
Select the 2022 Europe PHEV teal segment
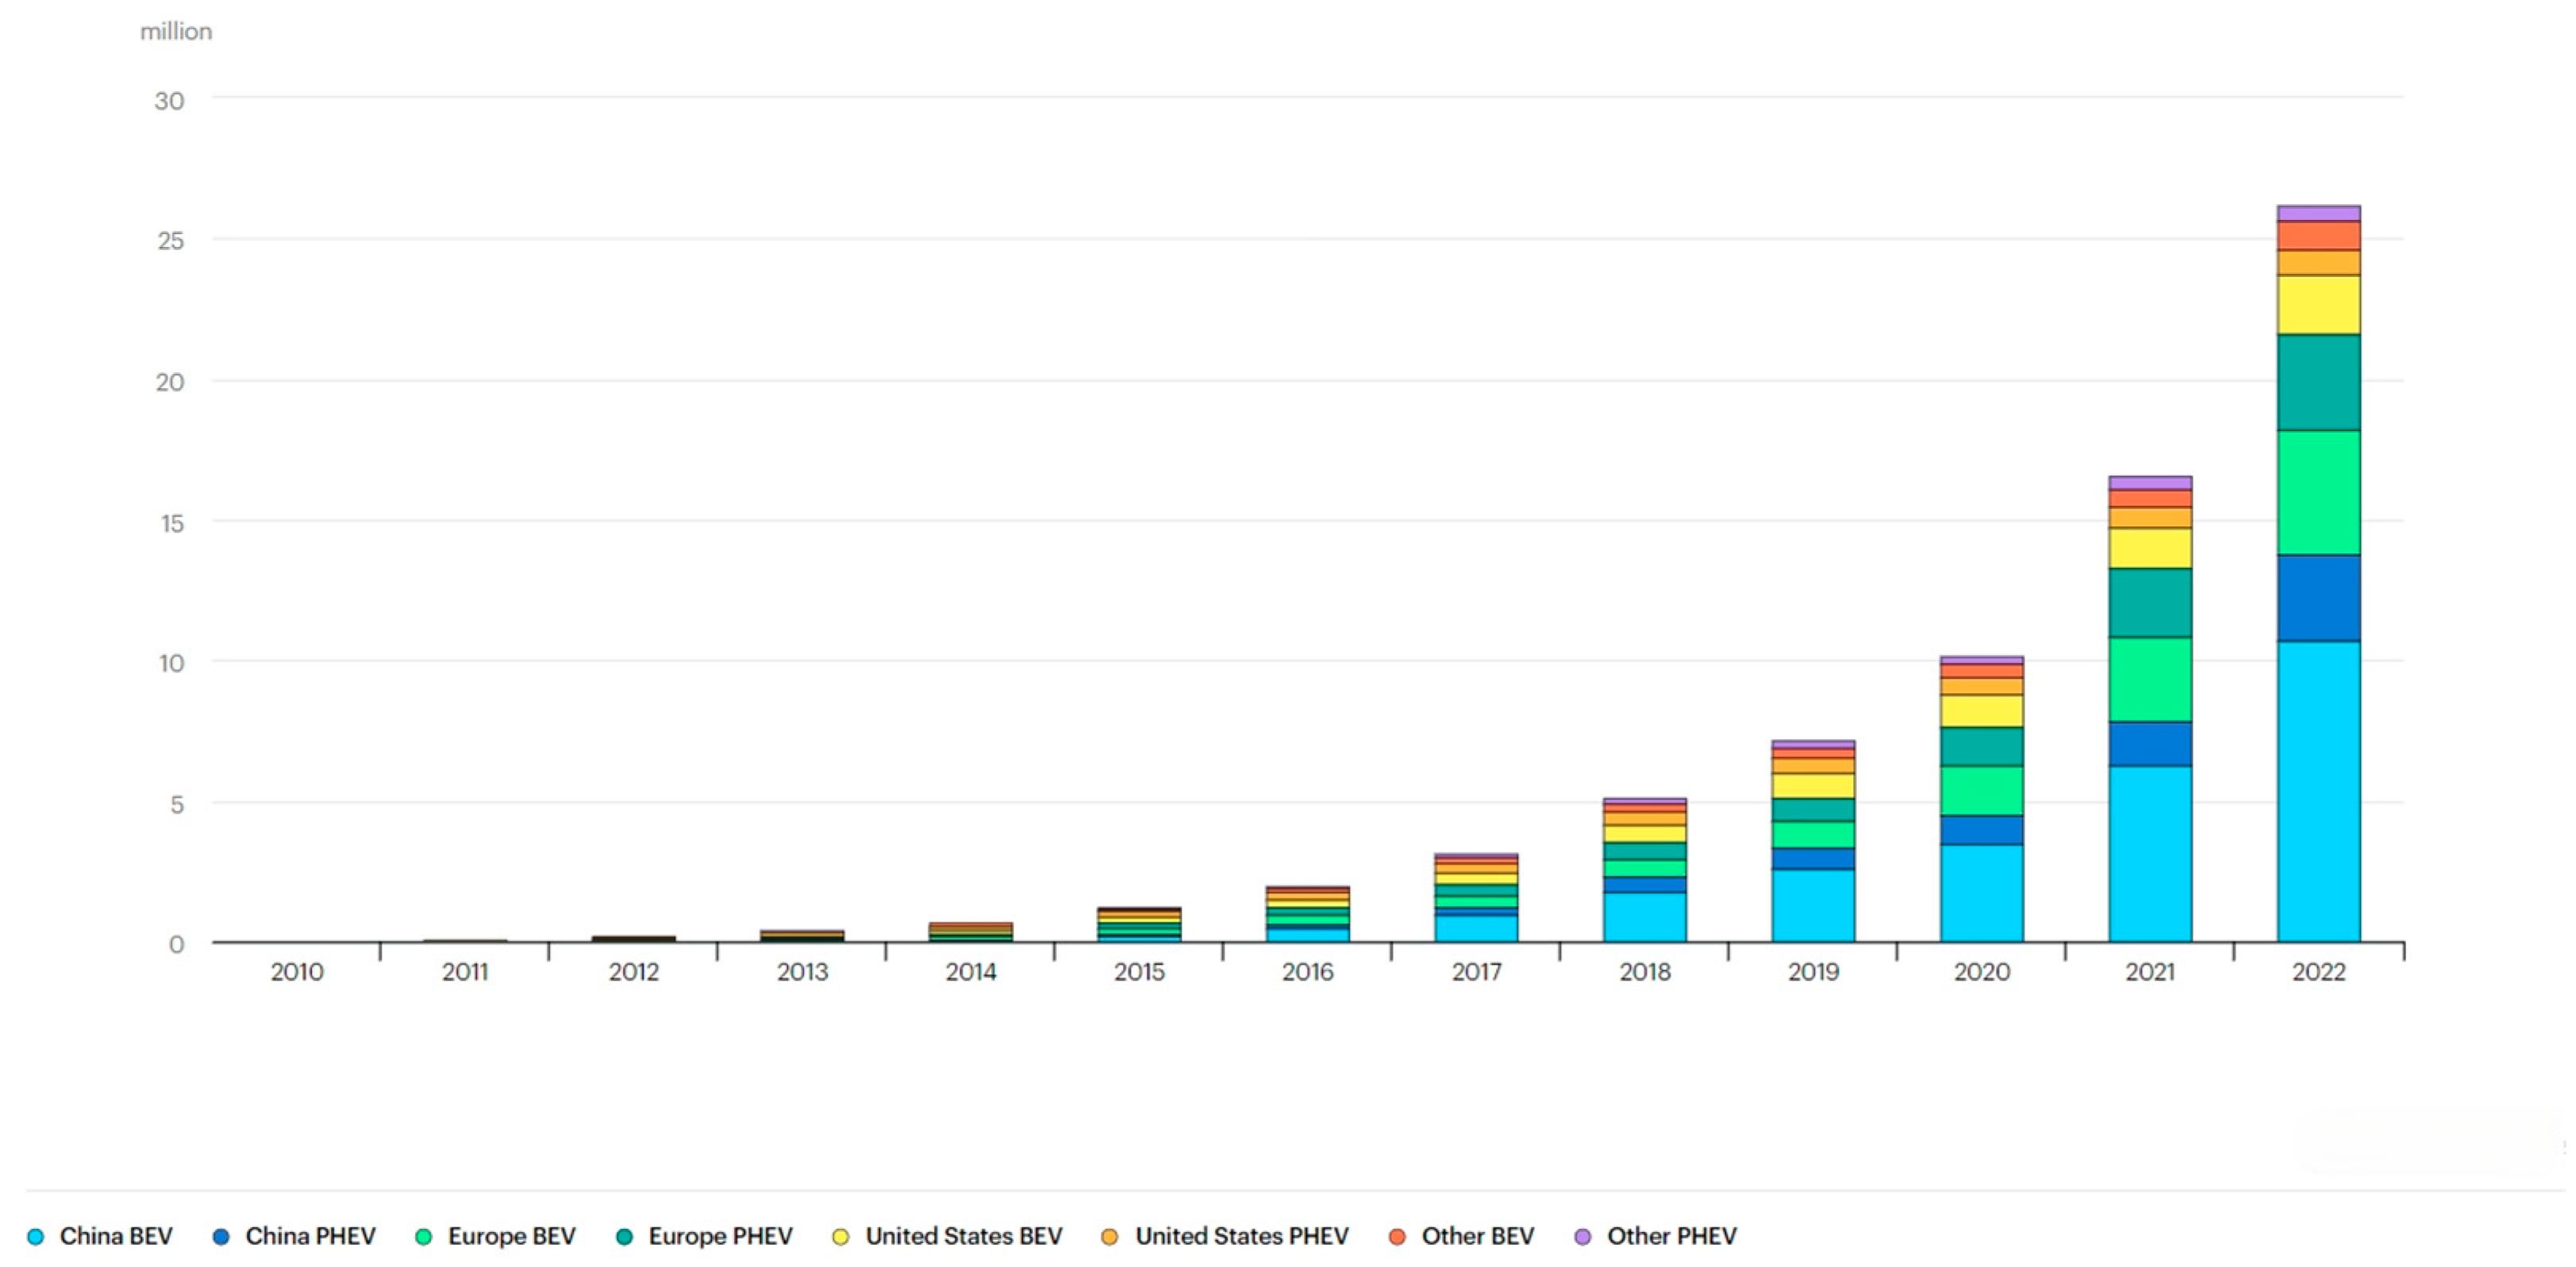point(2318,382)
